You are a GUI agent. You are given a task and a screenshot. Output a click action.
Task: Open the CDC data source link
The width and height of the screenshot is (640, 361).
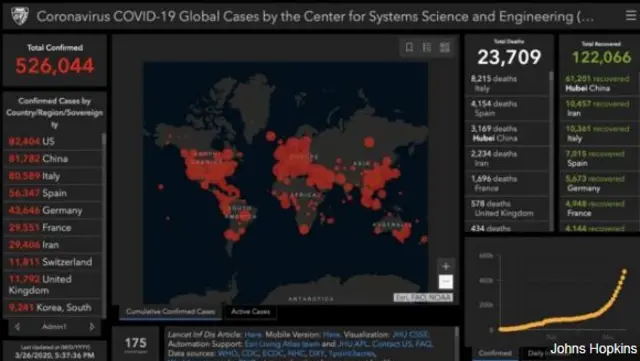[x=251, y=353]
